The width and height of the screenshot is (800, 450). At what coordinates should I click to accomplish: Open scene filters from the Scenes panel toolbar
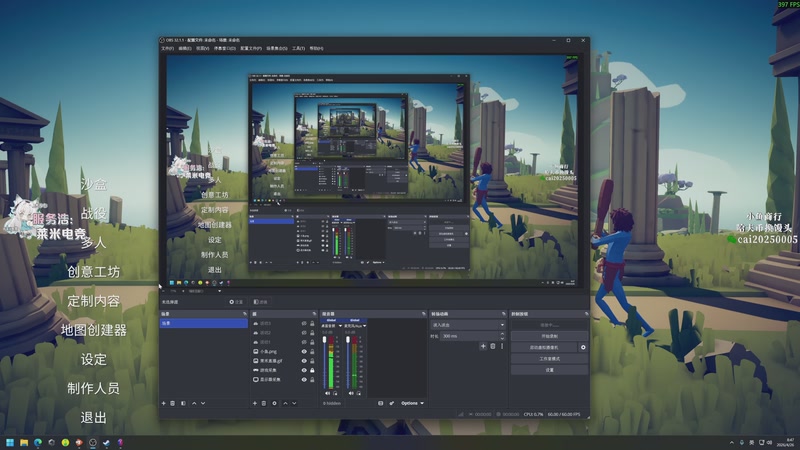tap(183, 403)
